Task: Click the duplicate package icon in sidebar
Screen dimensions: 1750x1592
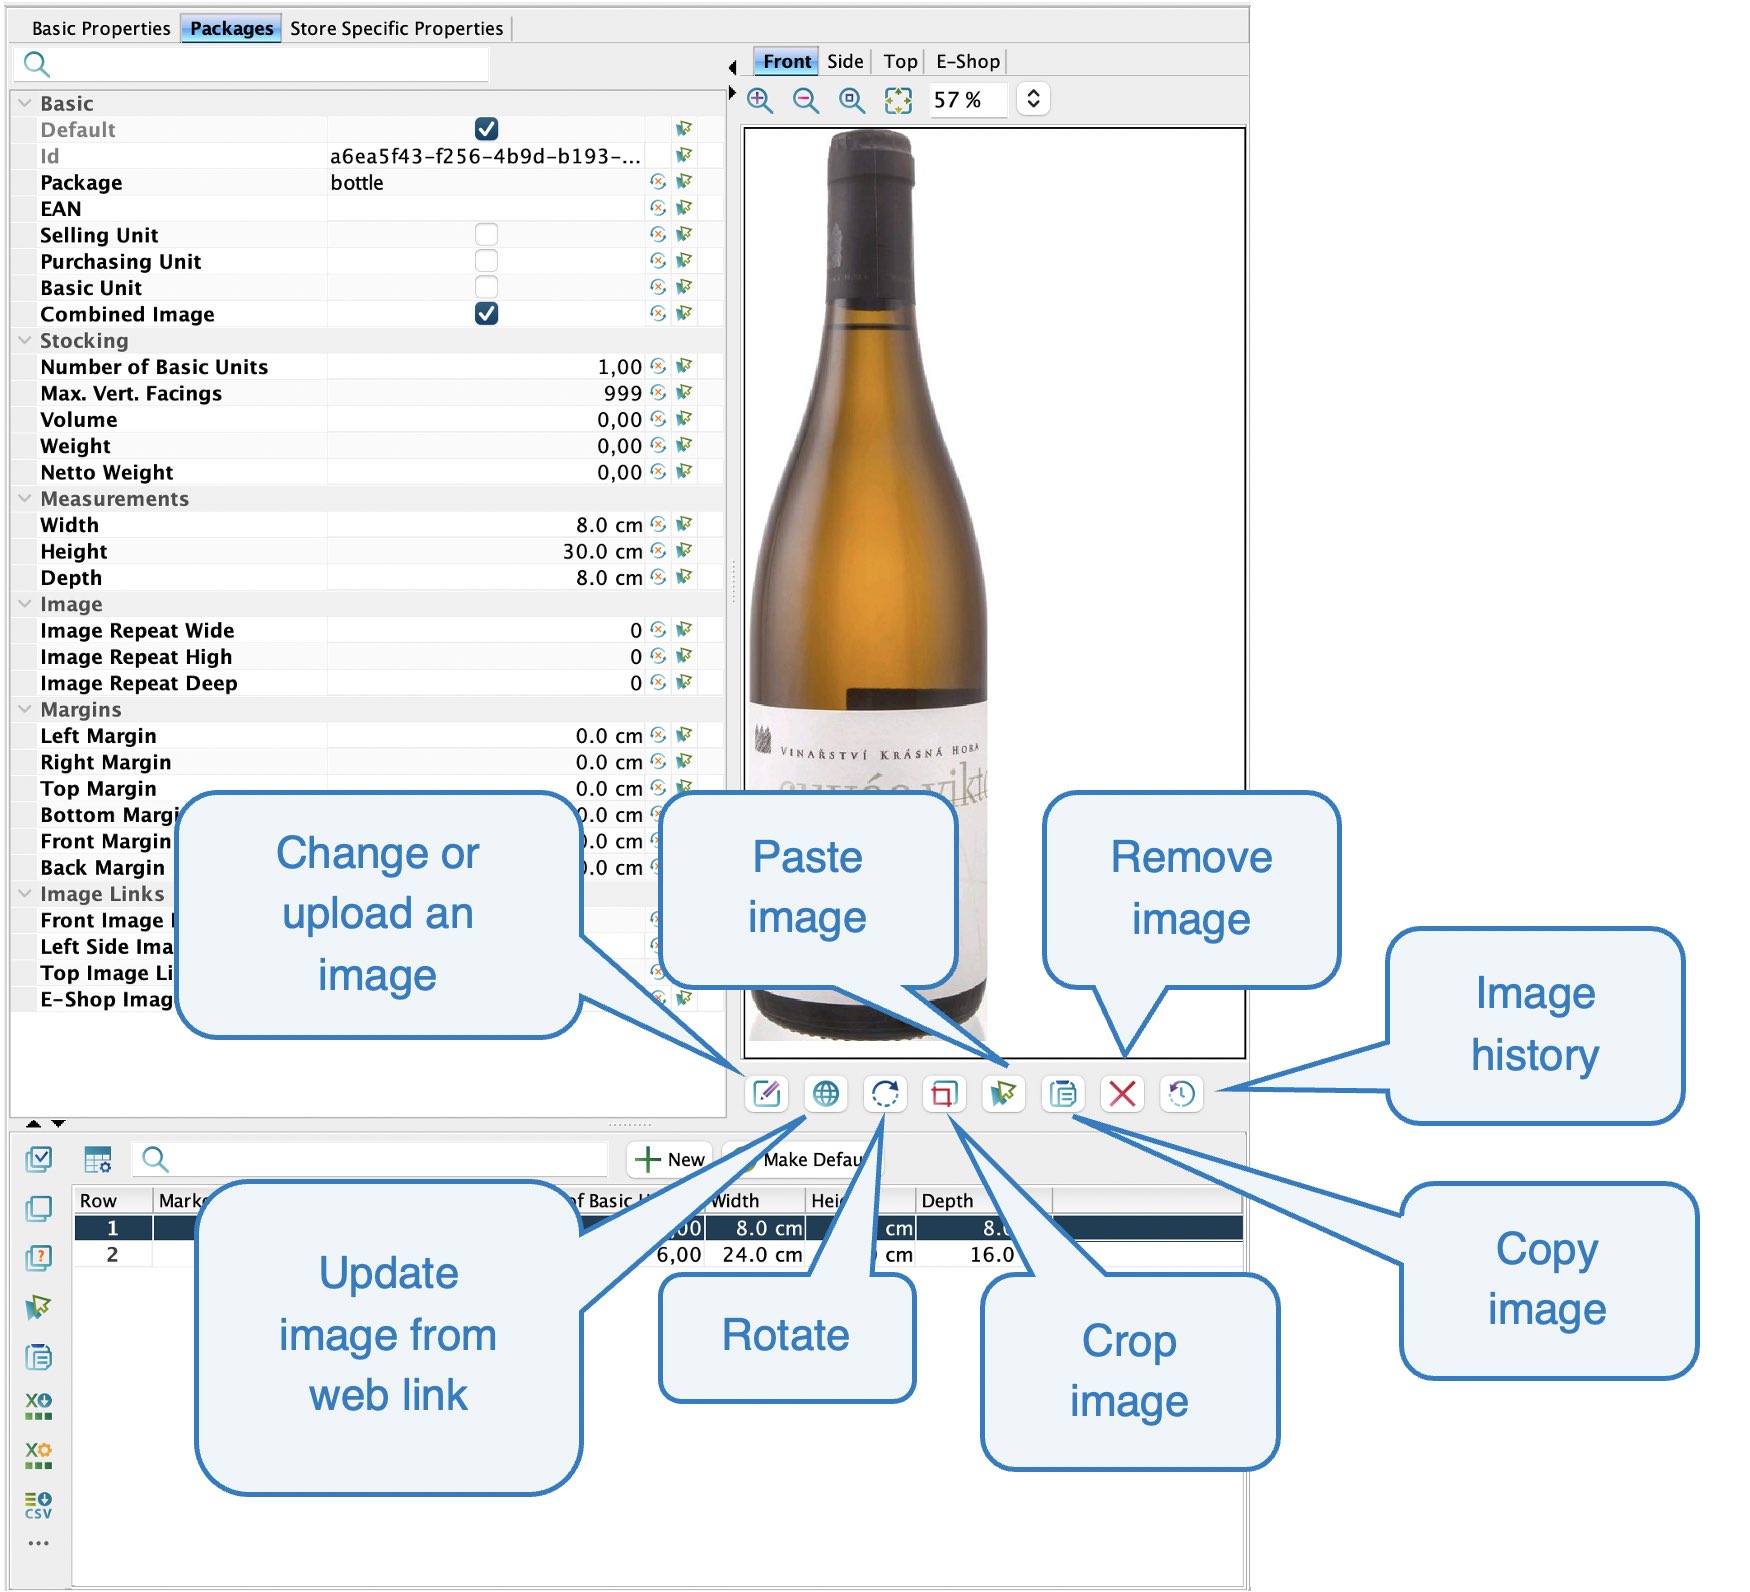Action: (39, 1208)
